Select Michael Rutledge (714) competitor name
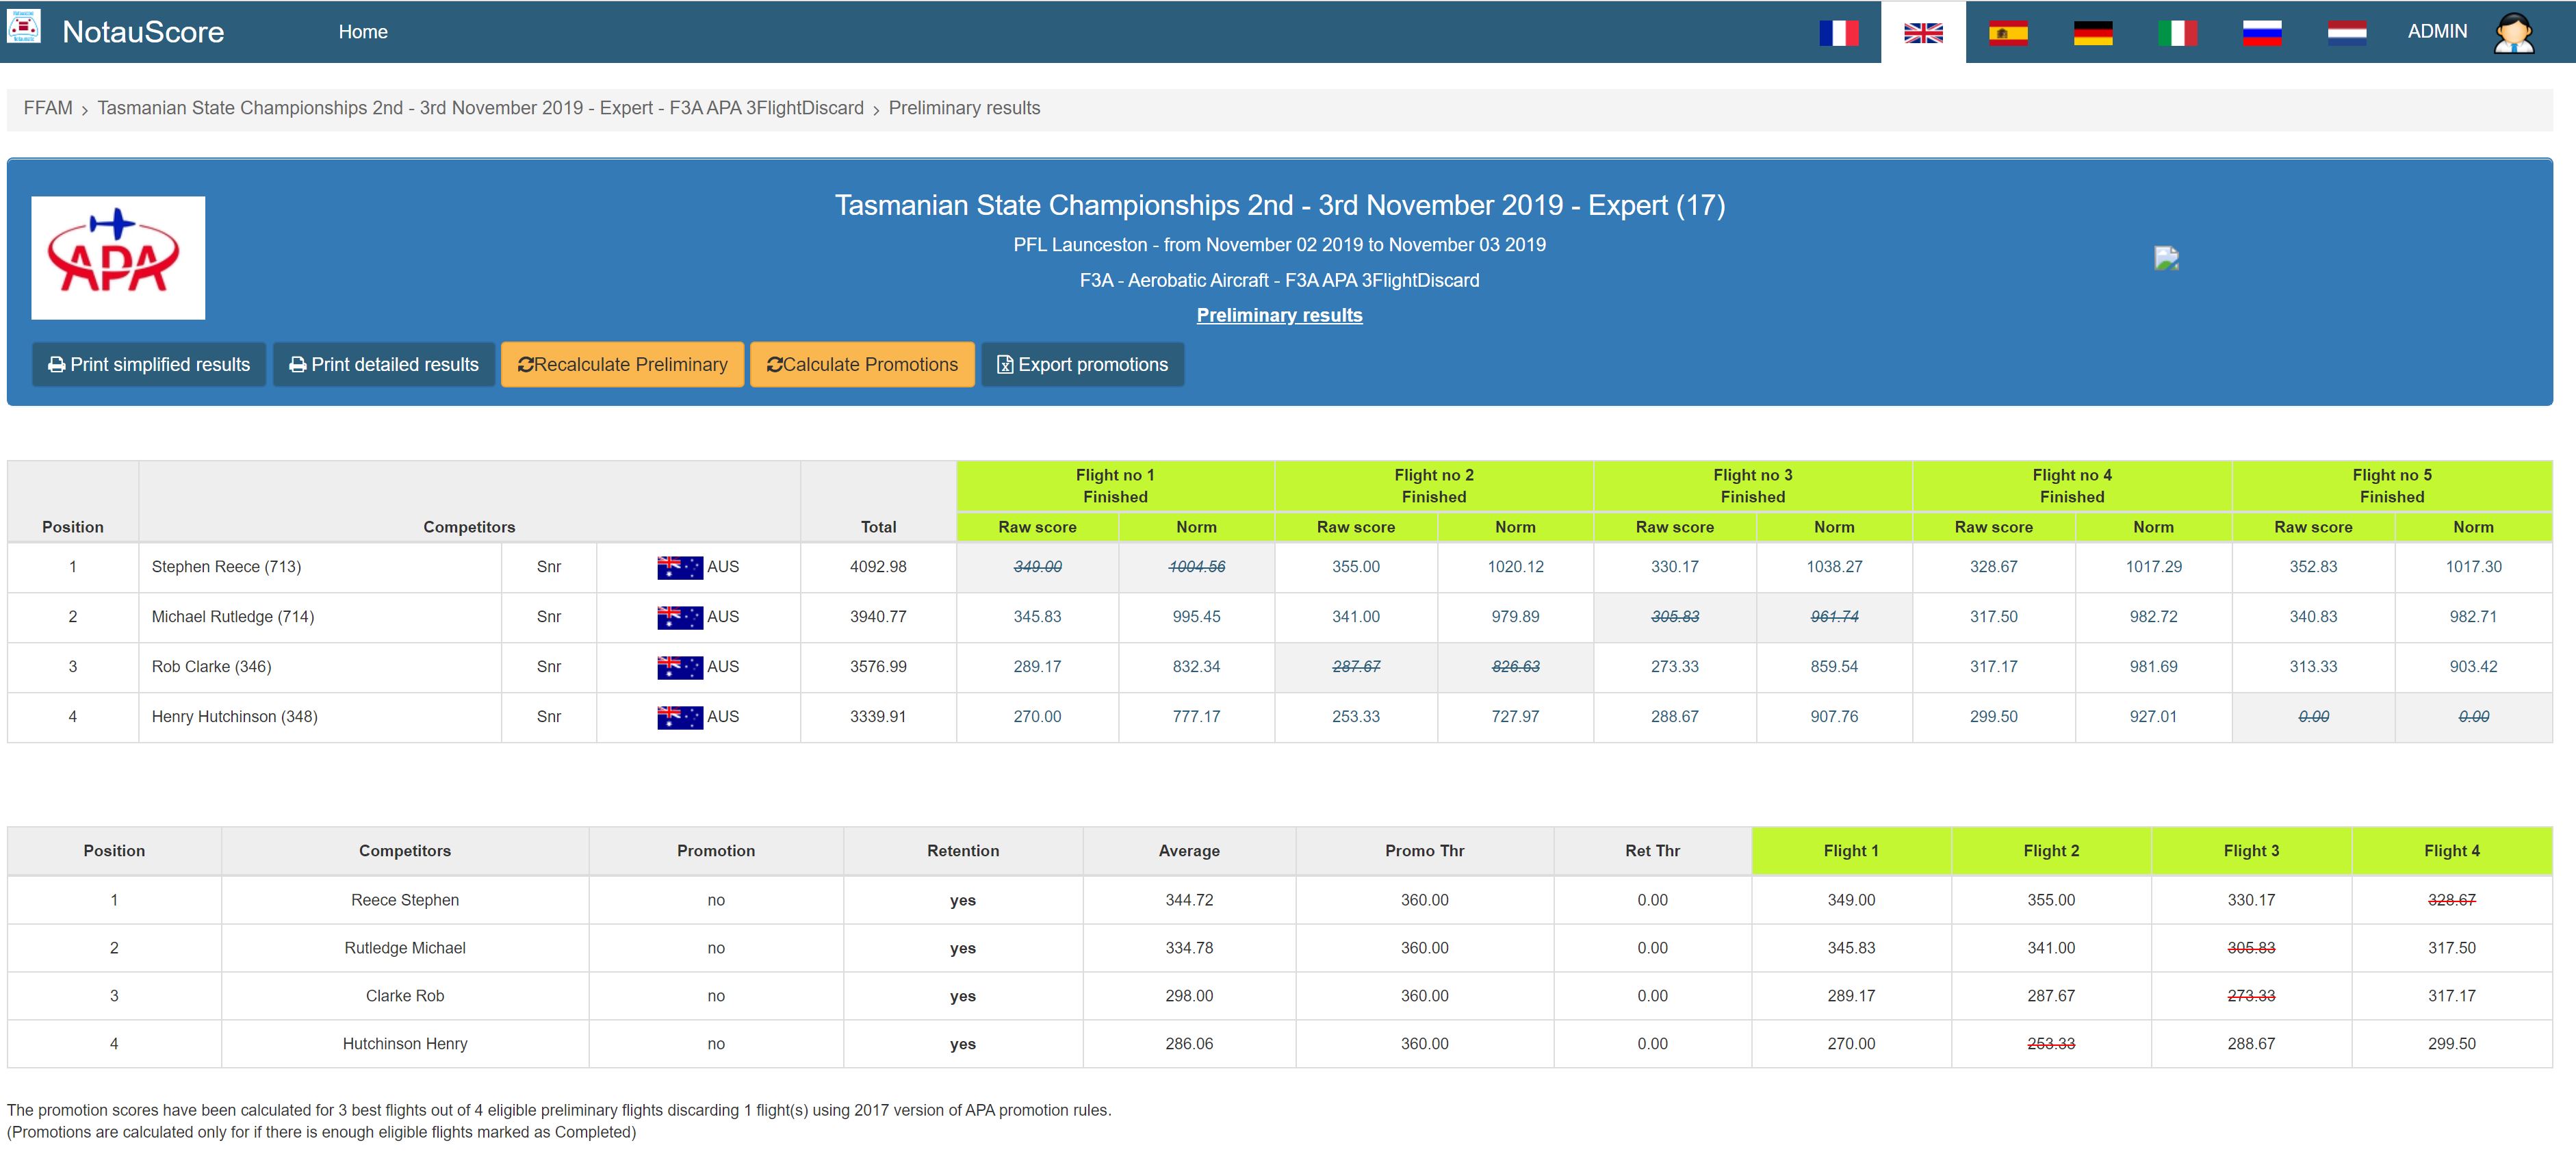Image resolution: width=2576 pixels, height=1154 pixels. tap(233, 617)
